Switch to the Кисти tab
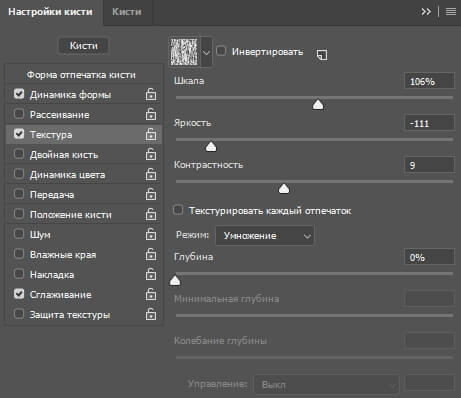 click(x=127, y=12)
